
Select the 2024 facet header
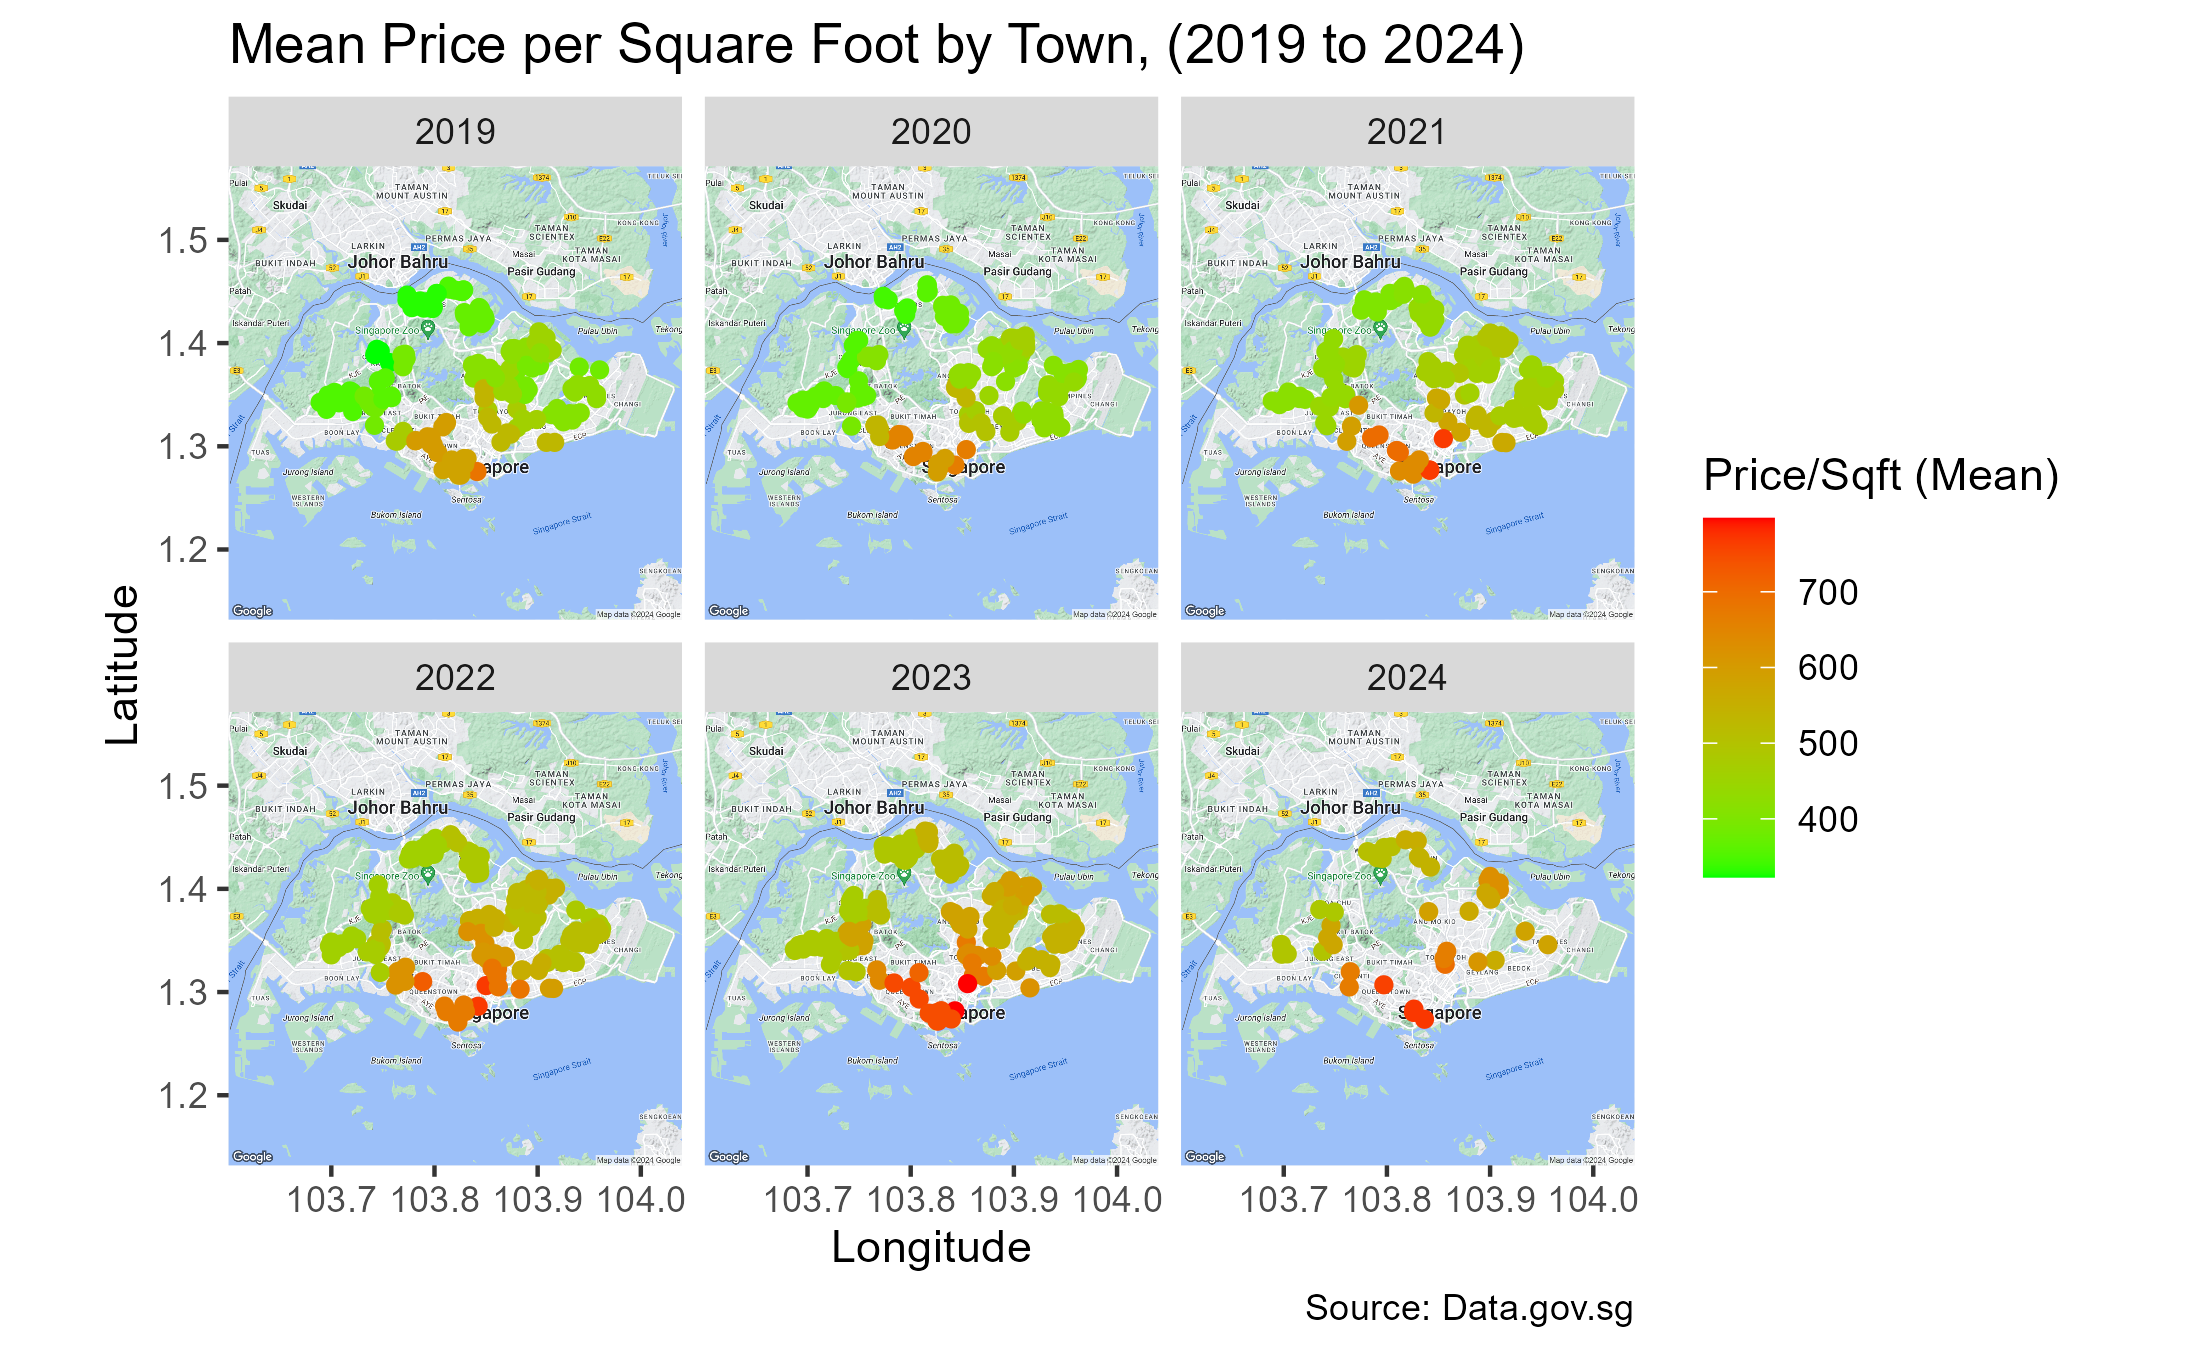(x=1407, y=678)
